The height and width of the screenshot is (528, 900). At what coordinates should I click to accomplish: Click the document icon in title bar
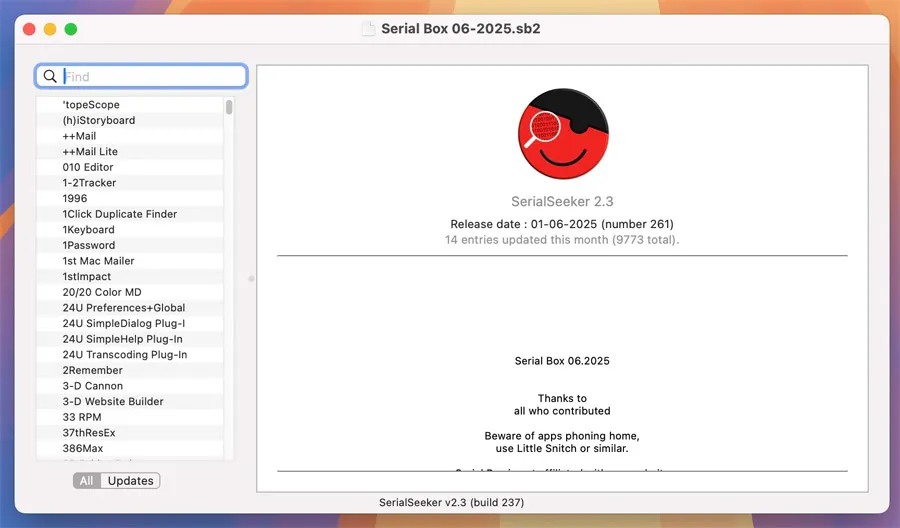point(368,29)
